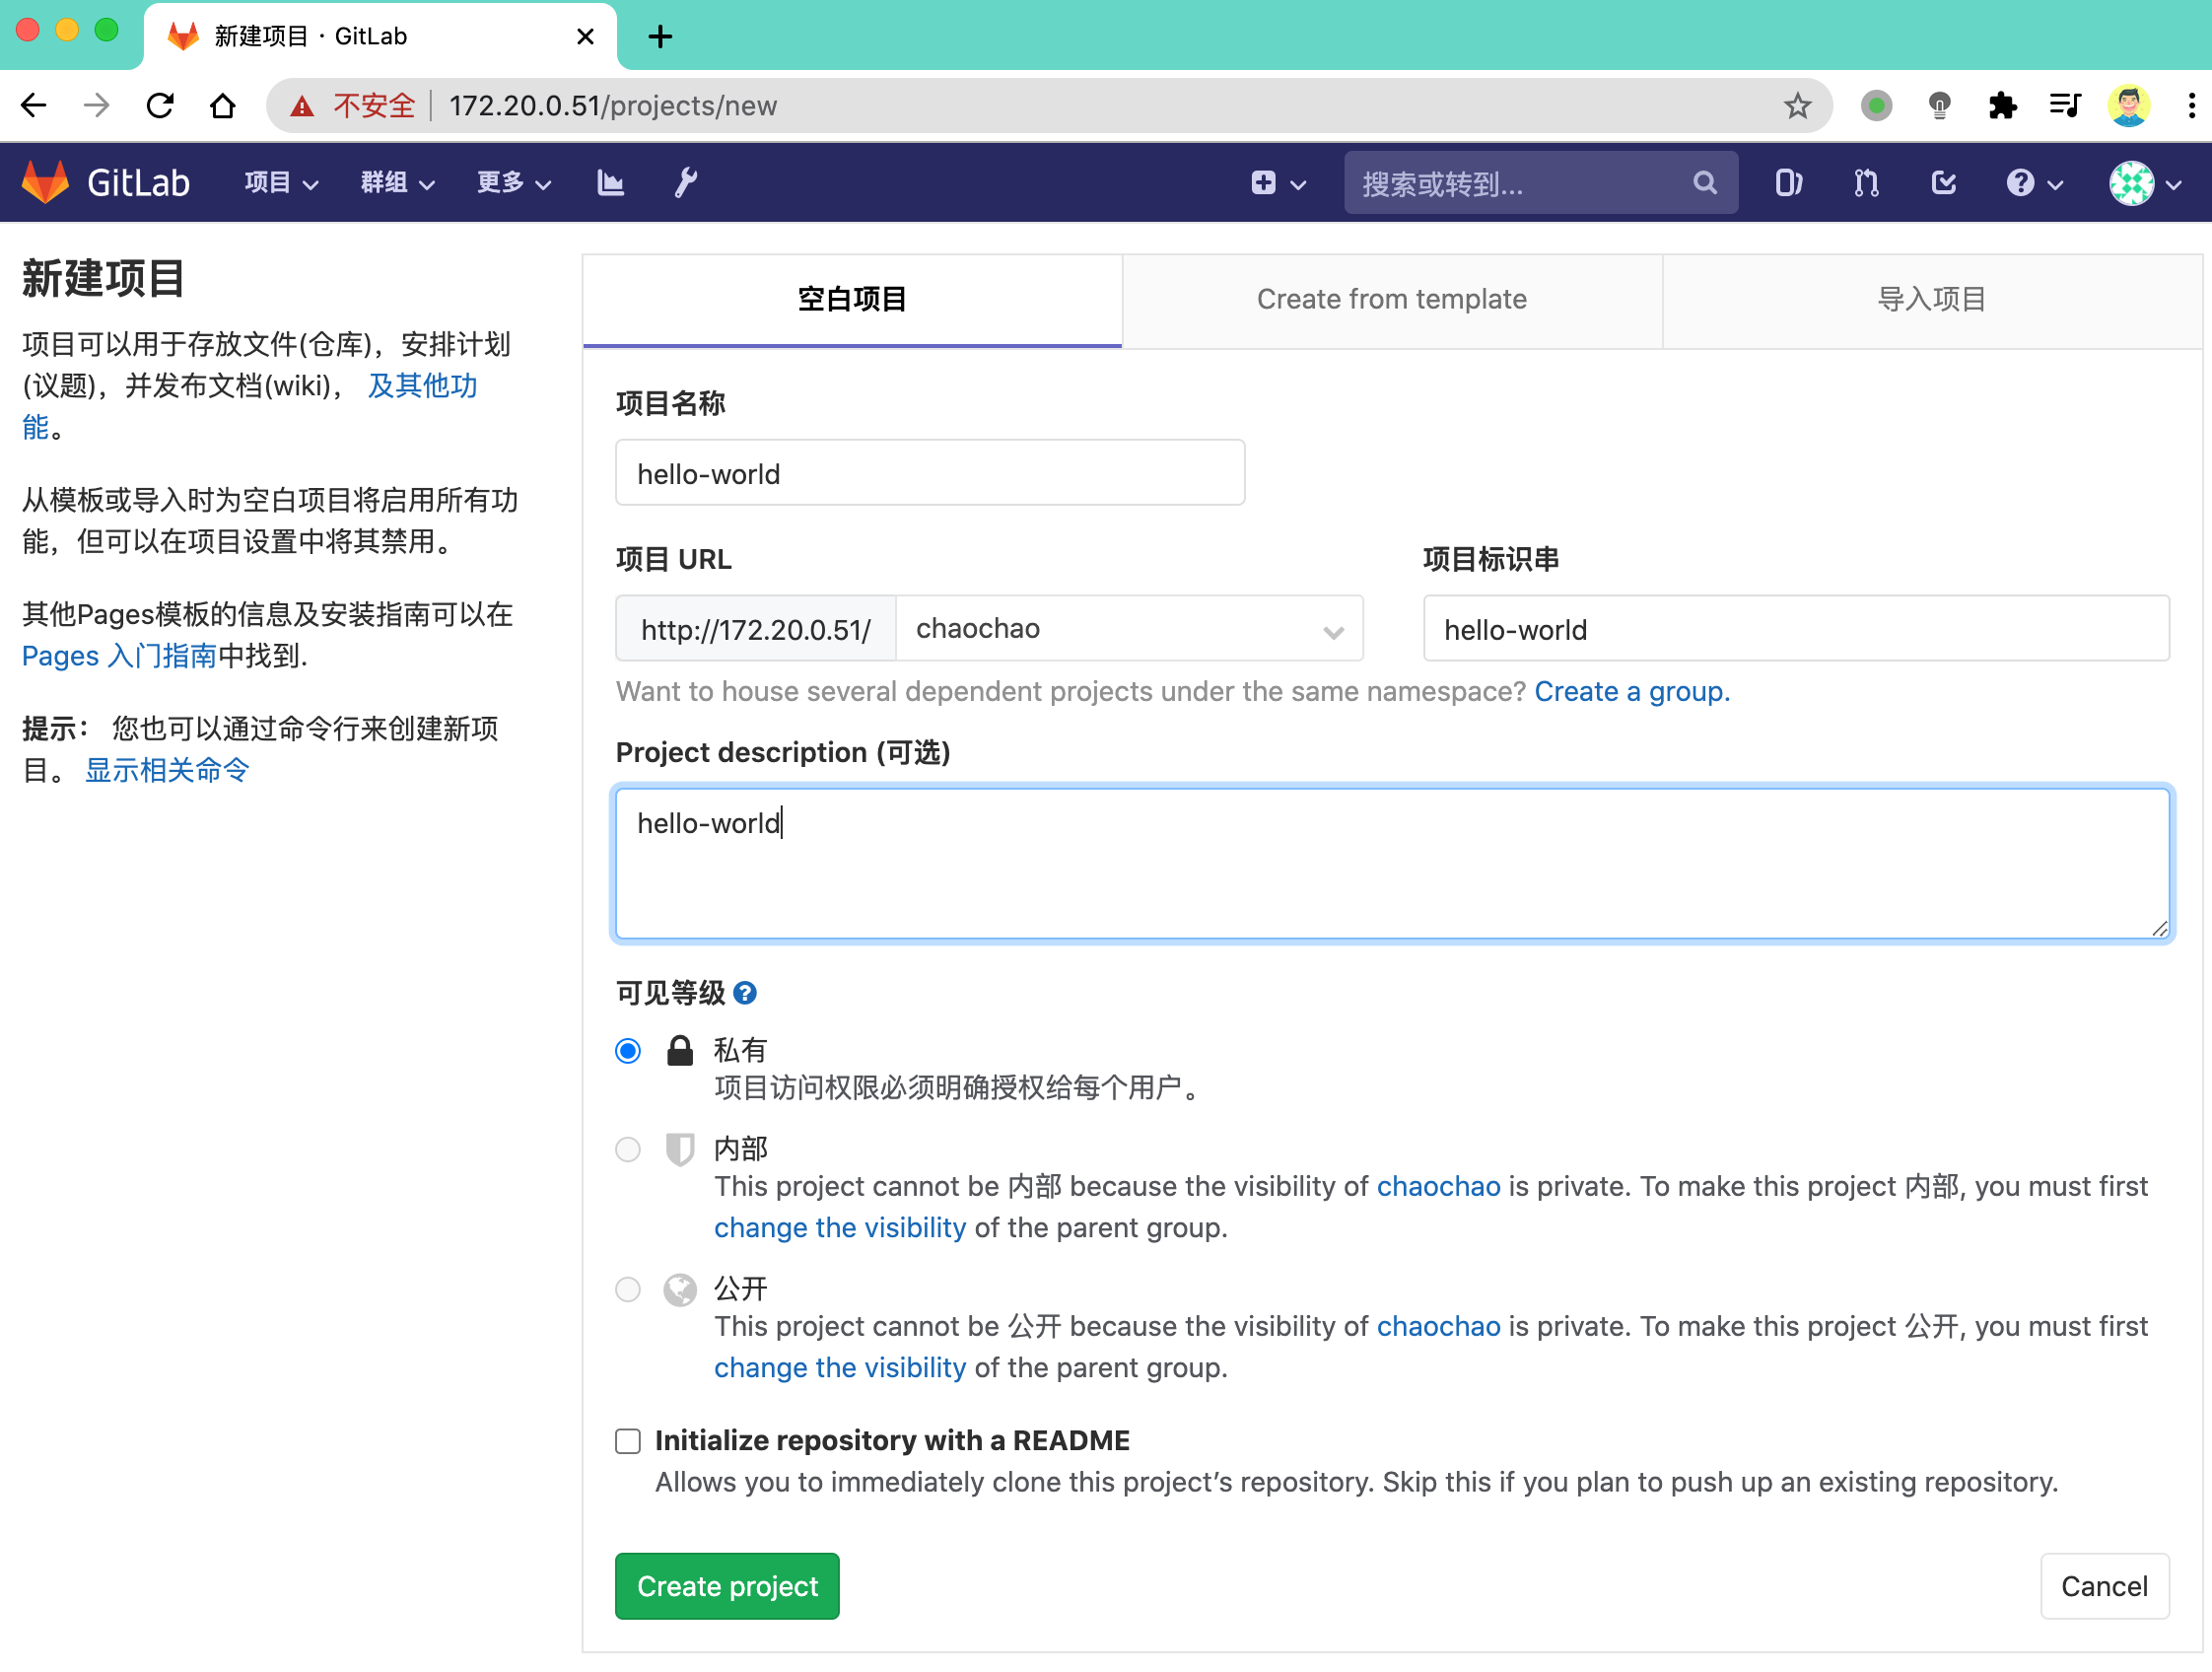This screenshot has width=2212, height=1672.
Task: Open the merge requests icon in navbar
Action: (x=1866, y=183)
